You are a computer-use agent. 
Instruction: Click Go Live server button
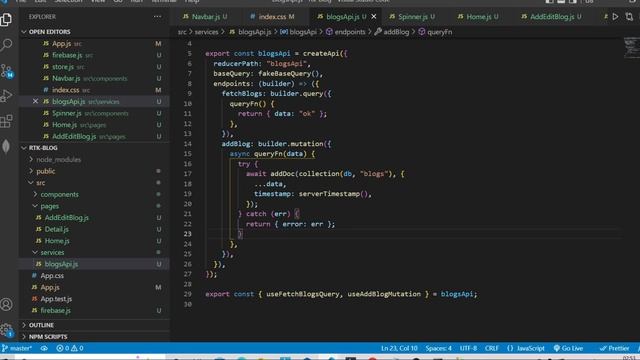click(568, 348)
